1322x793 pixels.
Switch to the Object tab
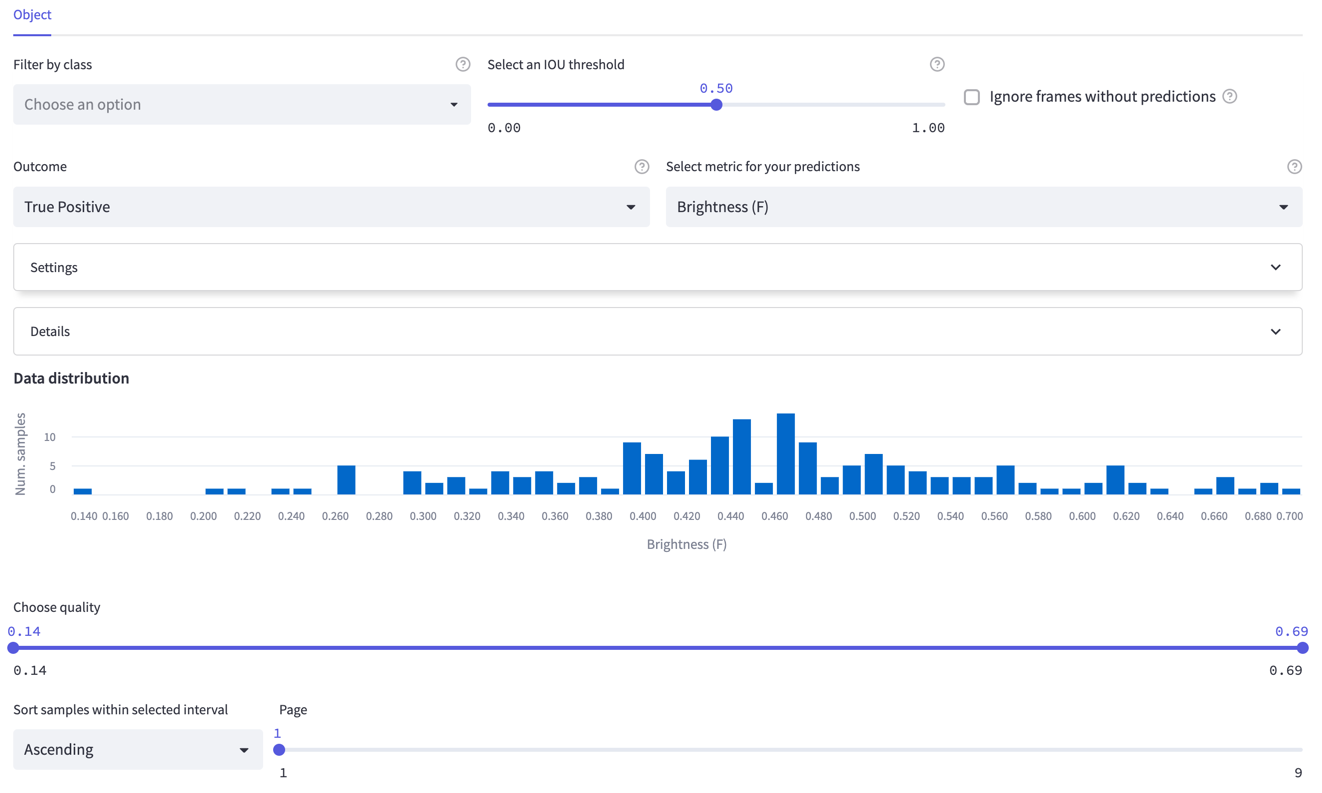coord(32,15)
